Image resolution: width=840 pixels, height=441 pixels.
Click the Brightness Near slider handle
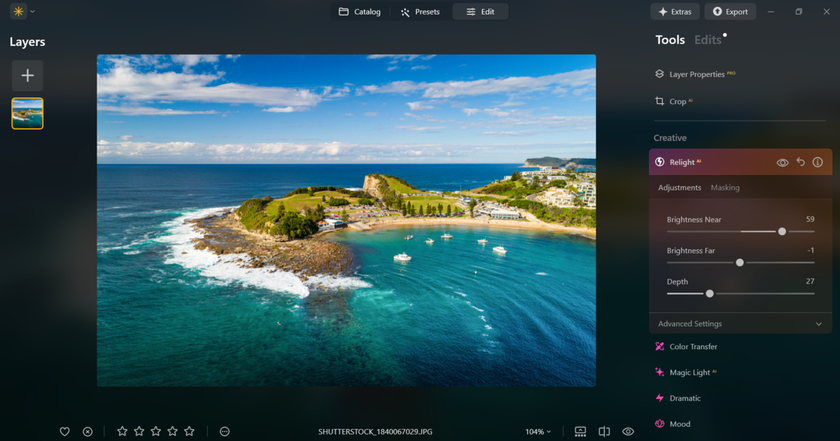tap(782, 231)
